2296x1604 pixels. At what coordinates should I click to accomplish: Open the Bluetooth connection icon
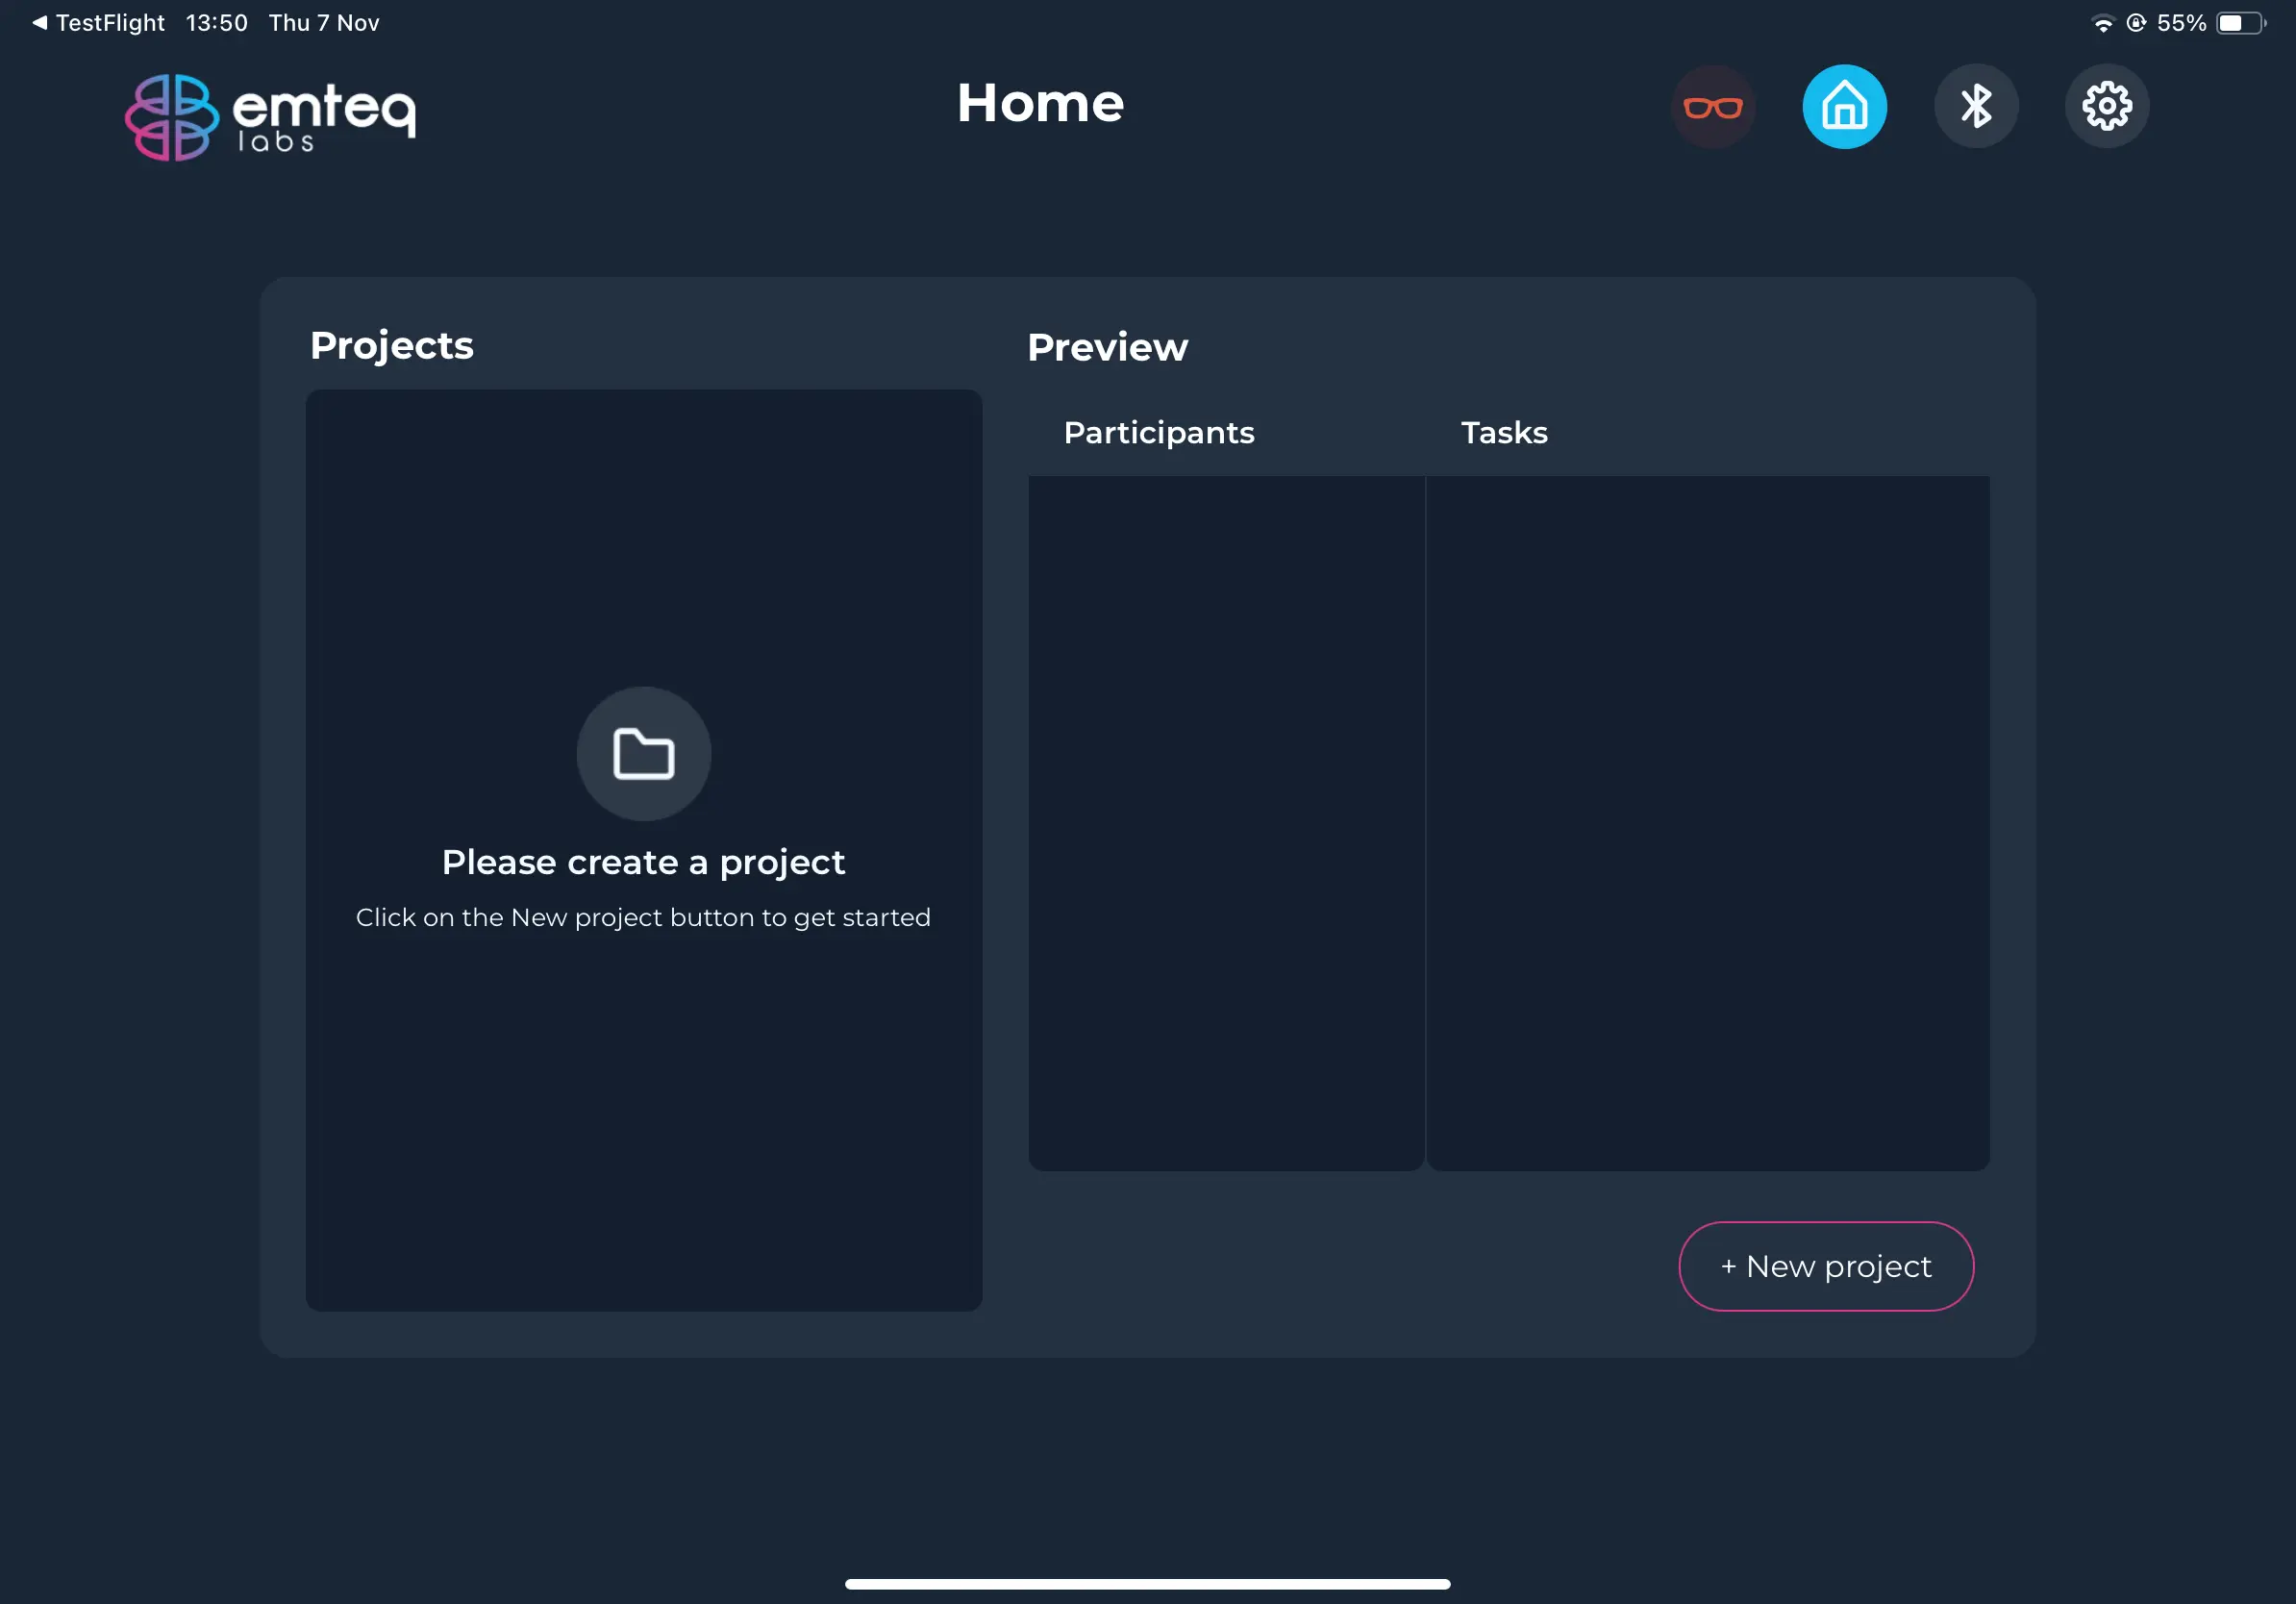pyautogui.click(x=1976, y=106)
